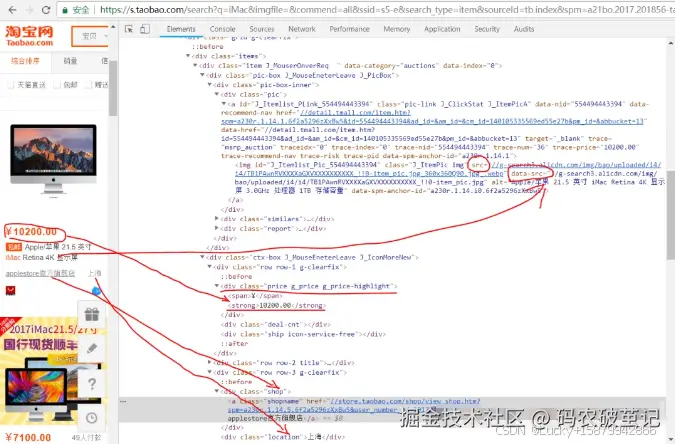Open the Apple/苹果 21.5 英寸 product title

pyautogui.click(x=49, y=252)
